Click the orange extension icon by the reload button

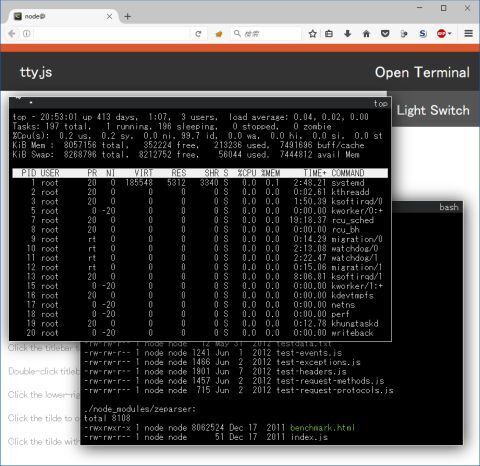pos(219,34)
